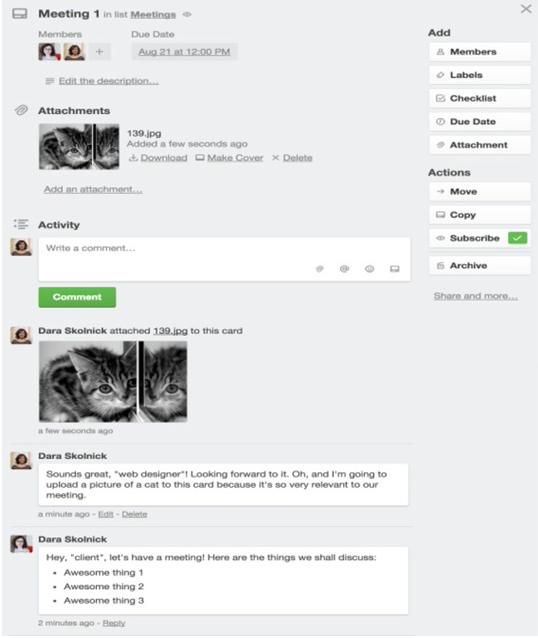This screenshot has width=538, height=638.
Task: Click the Aug 21 at 12:00 PM due date
Action: [184, 52]
